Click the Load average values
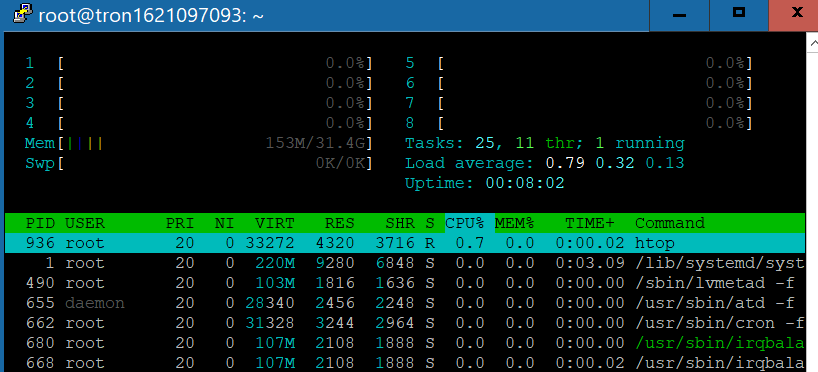Image resolution: width=818 pixels, height=372 pixels. tap(615, 163)
